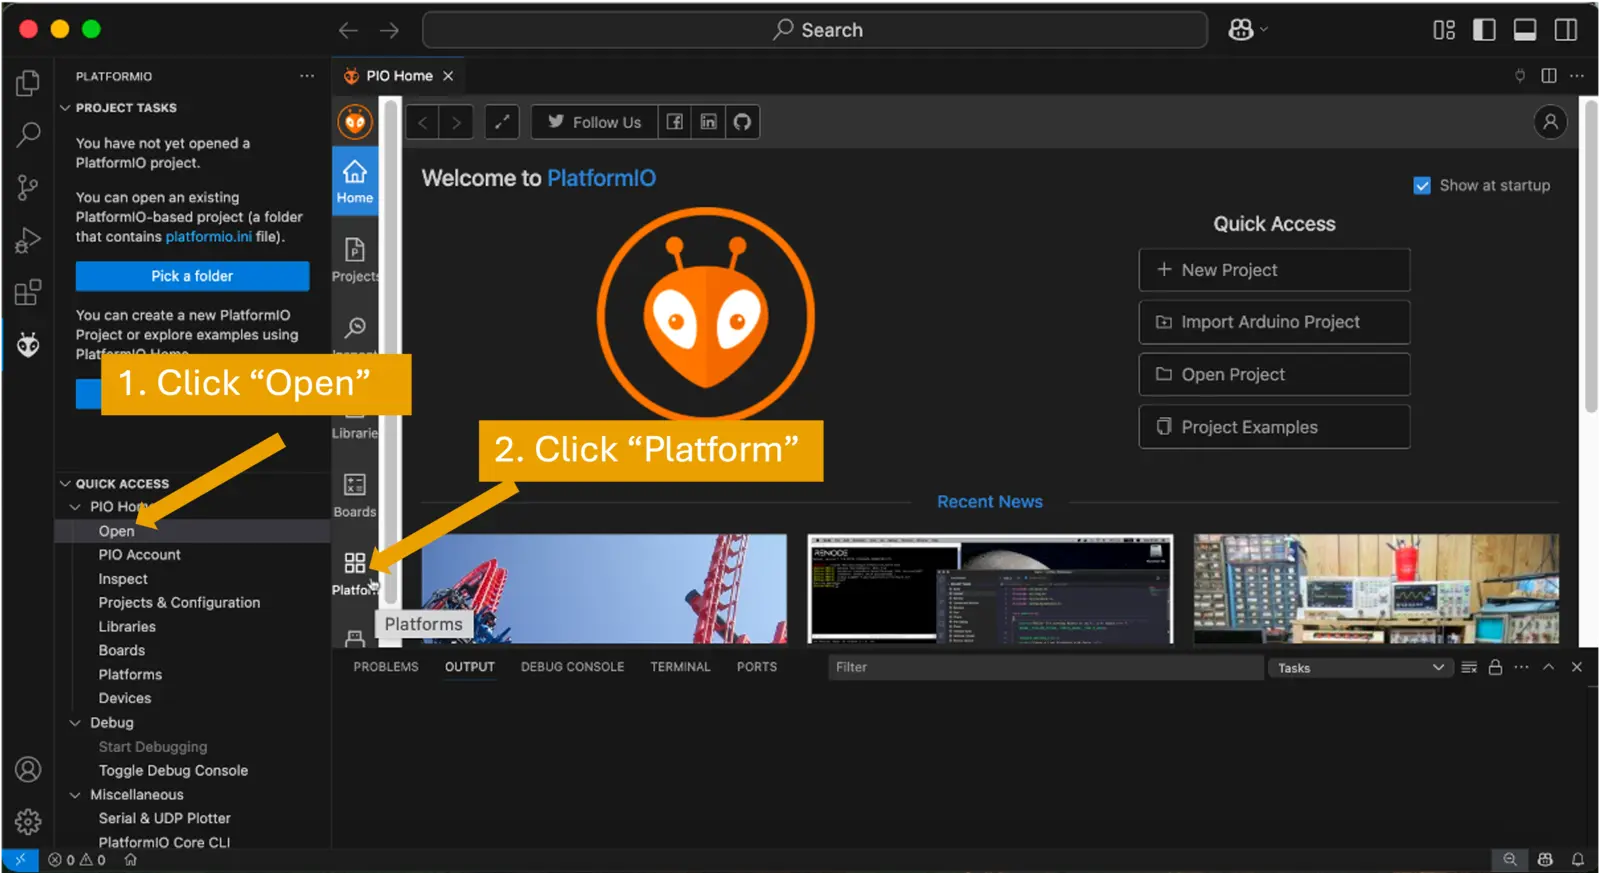Open the PlatformIO LinkedIn page icon
1600x873 pixels.
708,122
